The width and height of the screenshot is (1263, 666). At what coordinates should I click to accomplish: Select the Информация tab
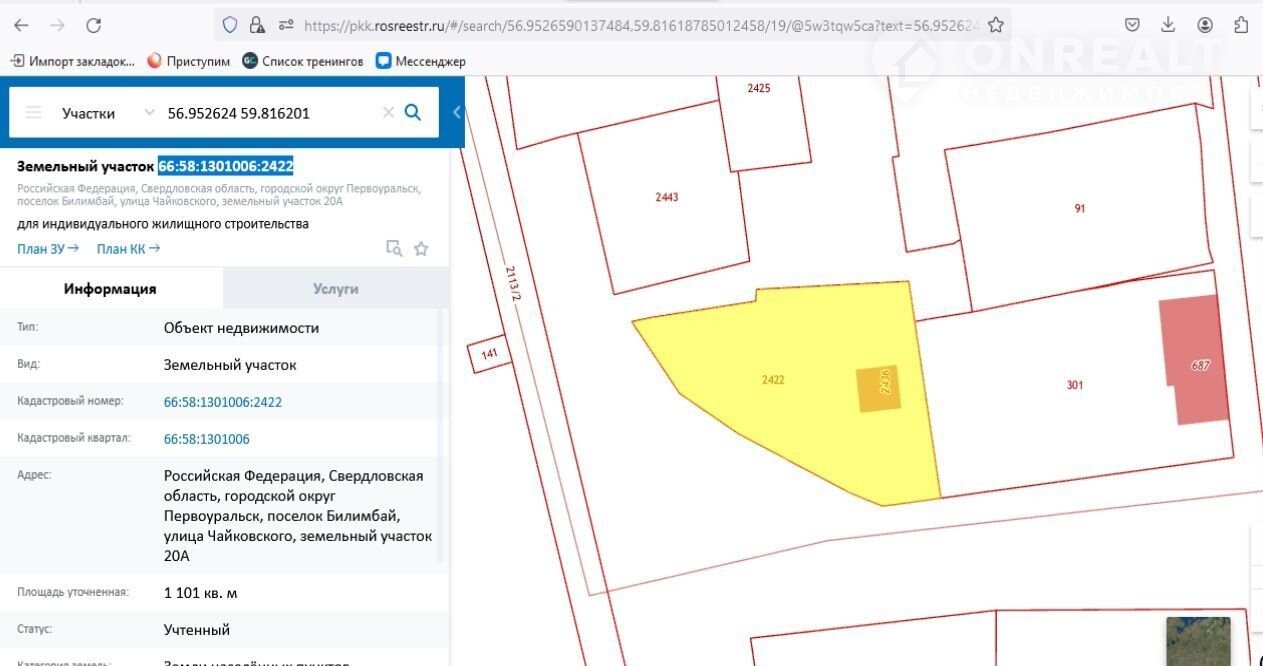[110, 289]
